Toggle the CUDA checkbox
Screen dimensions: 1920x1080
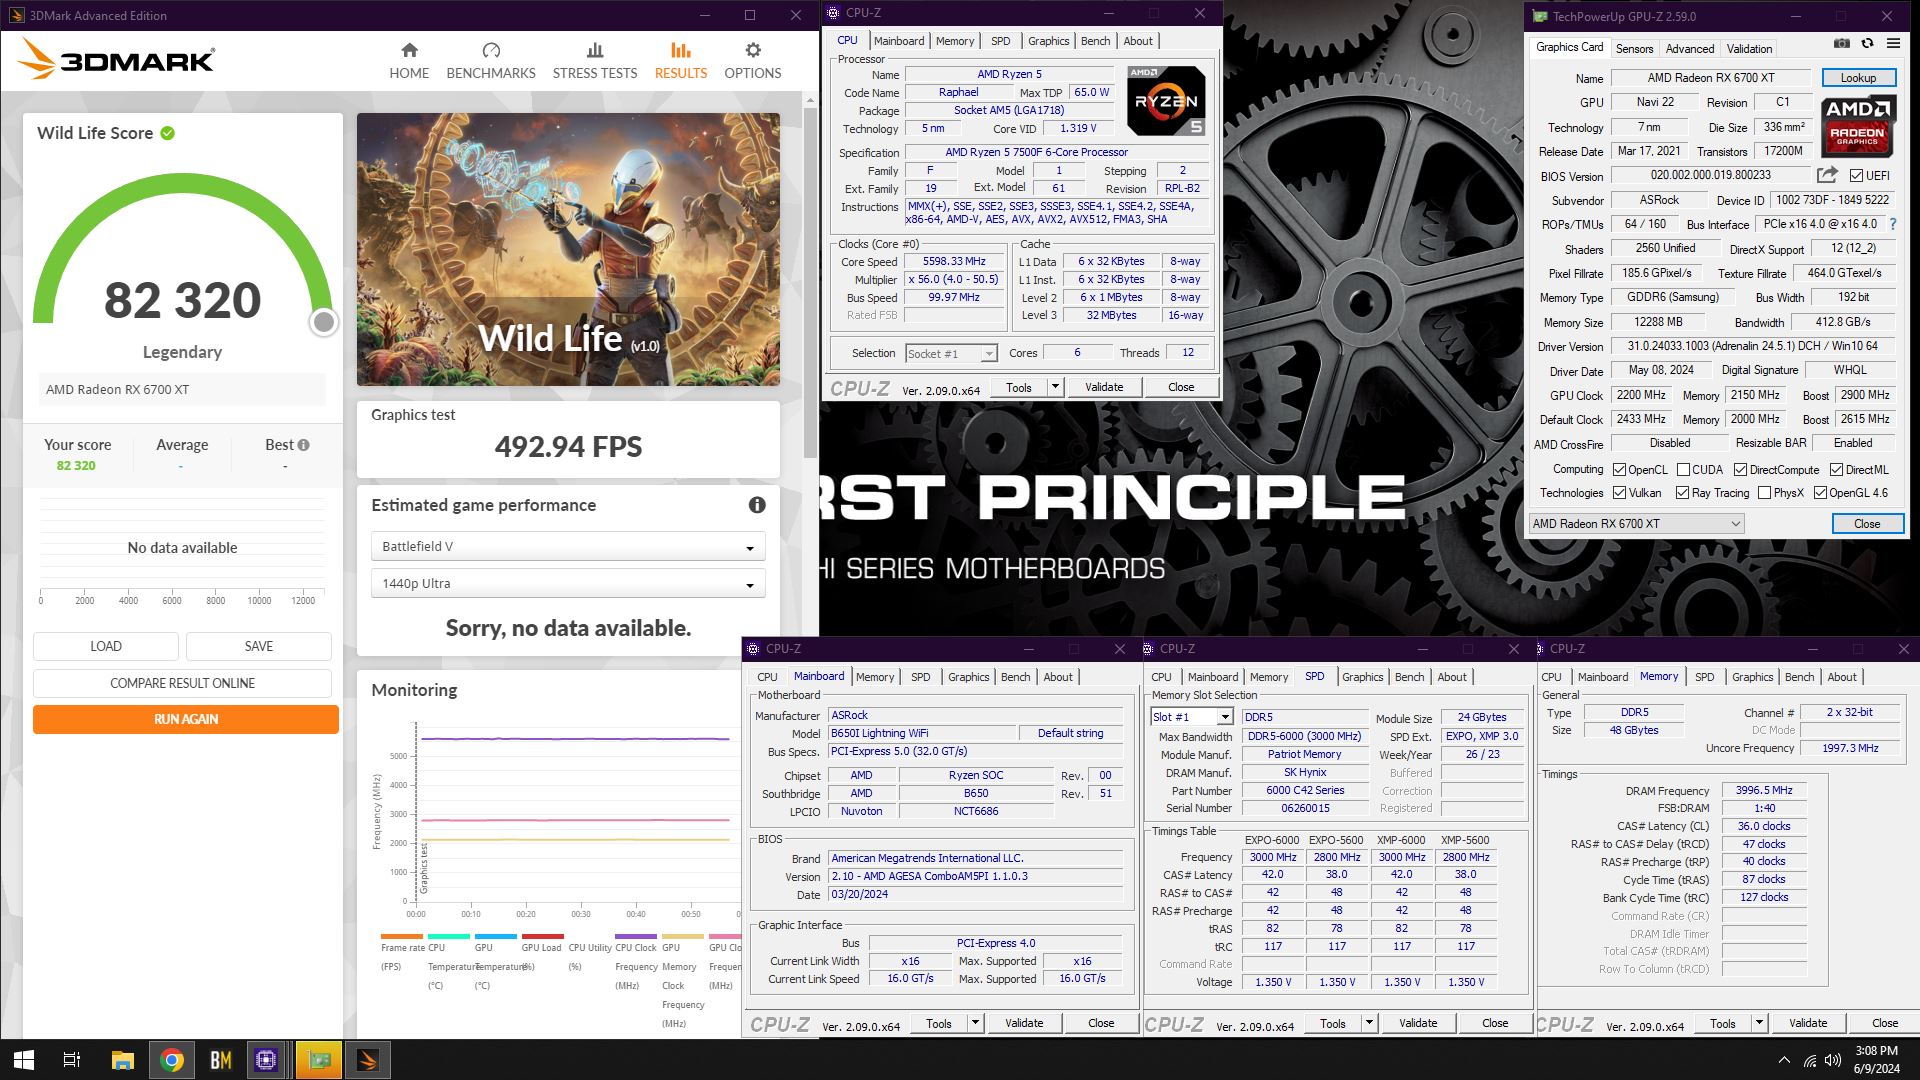1683,469
